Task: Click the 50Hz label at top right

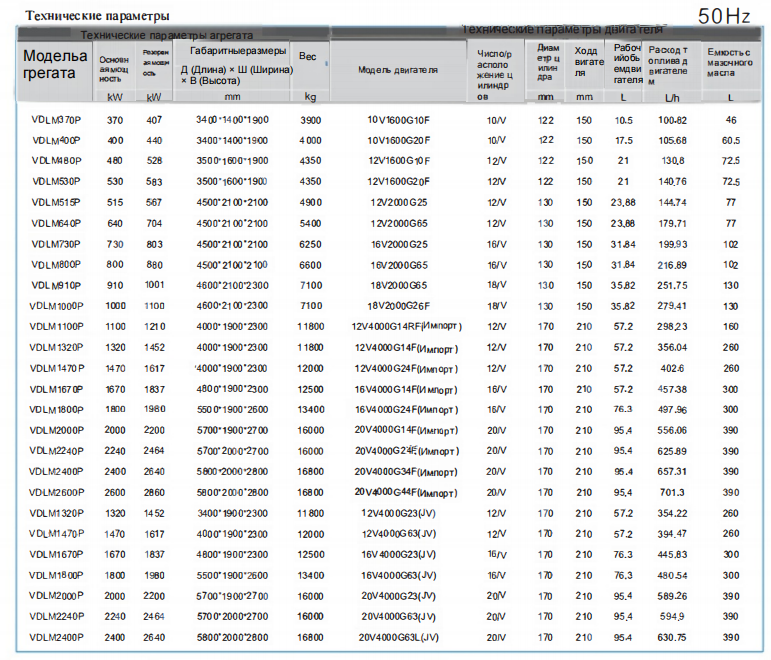Action: [x=724, y=17]
